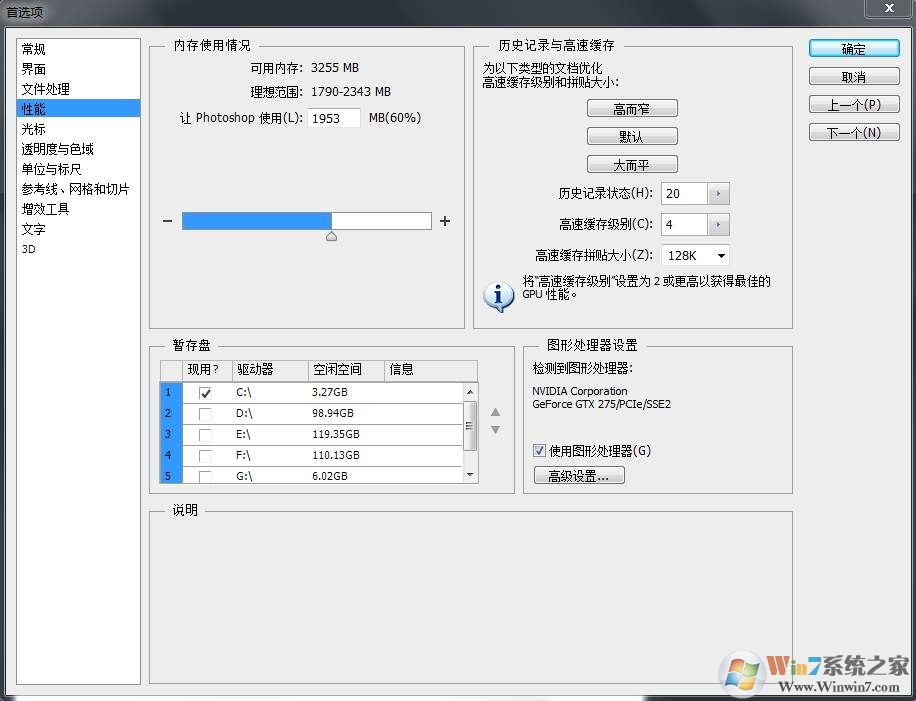Select 界面 in the preferences category list
Screen dimensions: 916x701
tap(34, 69)
